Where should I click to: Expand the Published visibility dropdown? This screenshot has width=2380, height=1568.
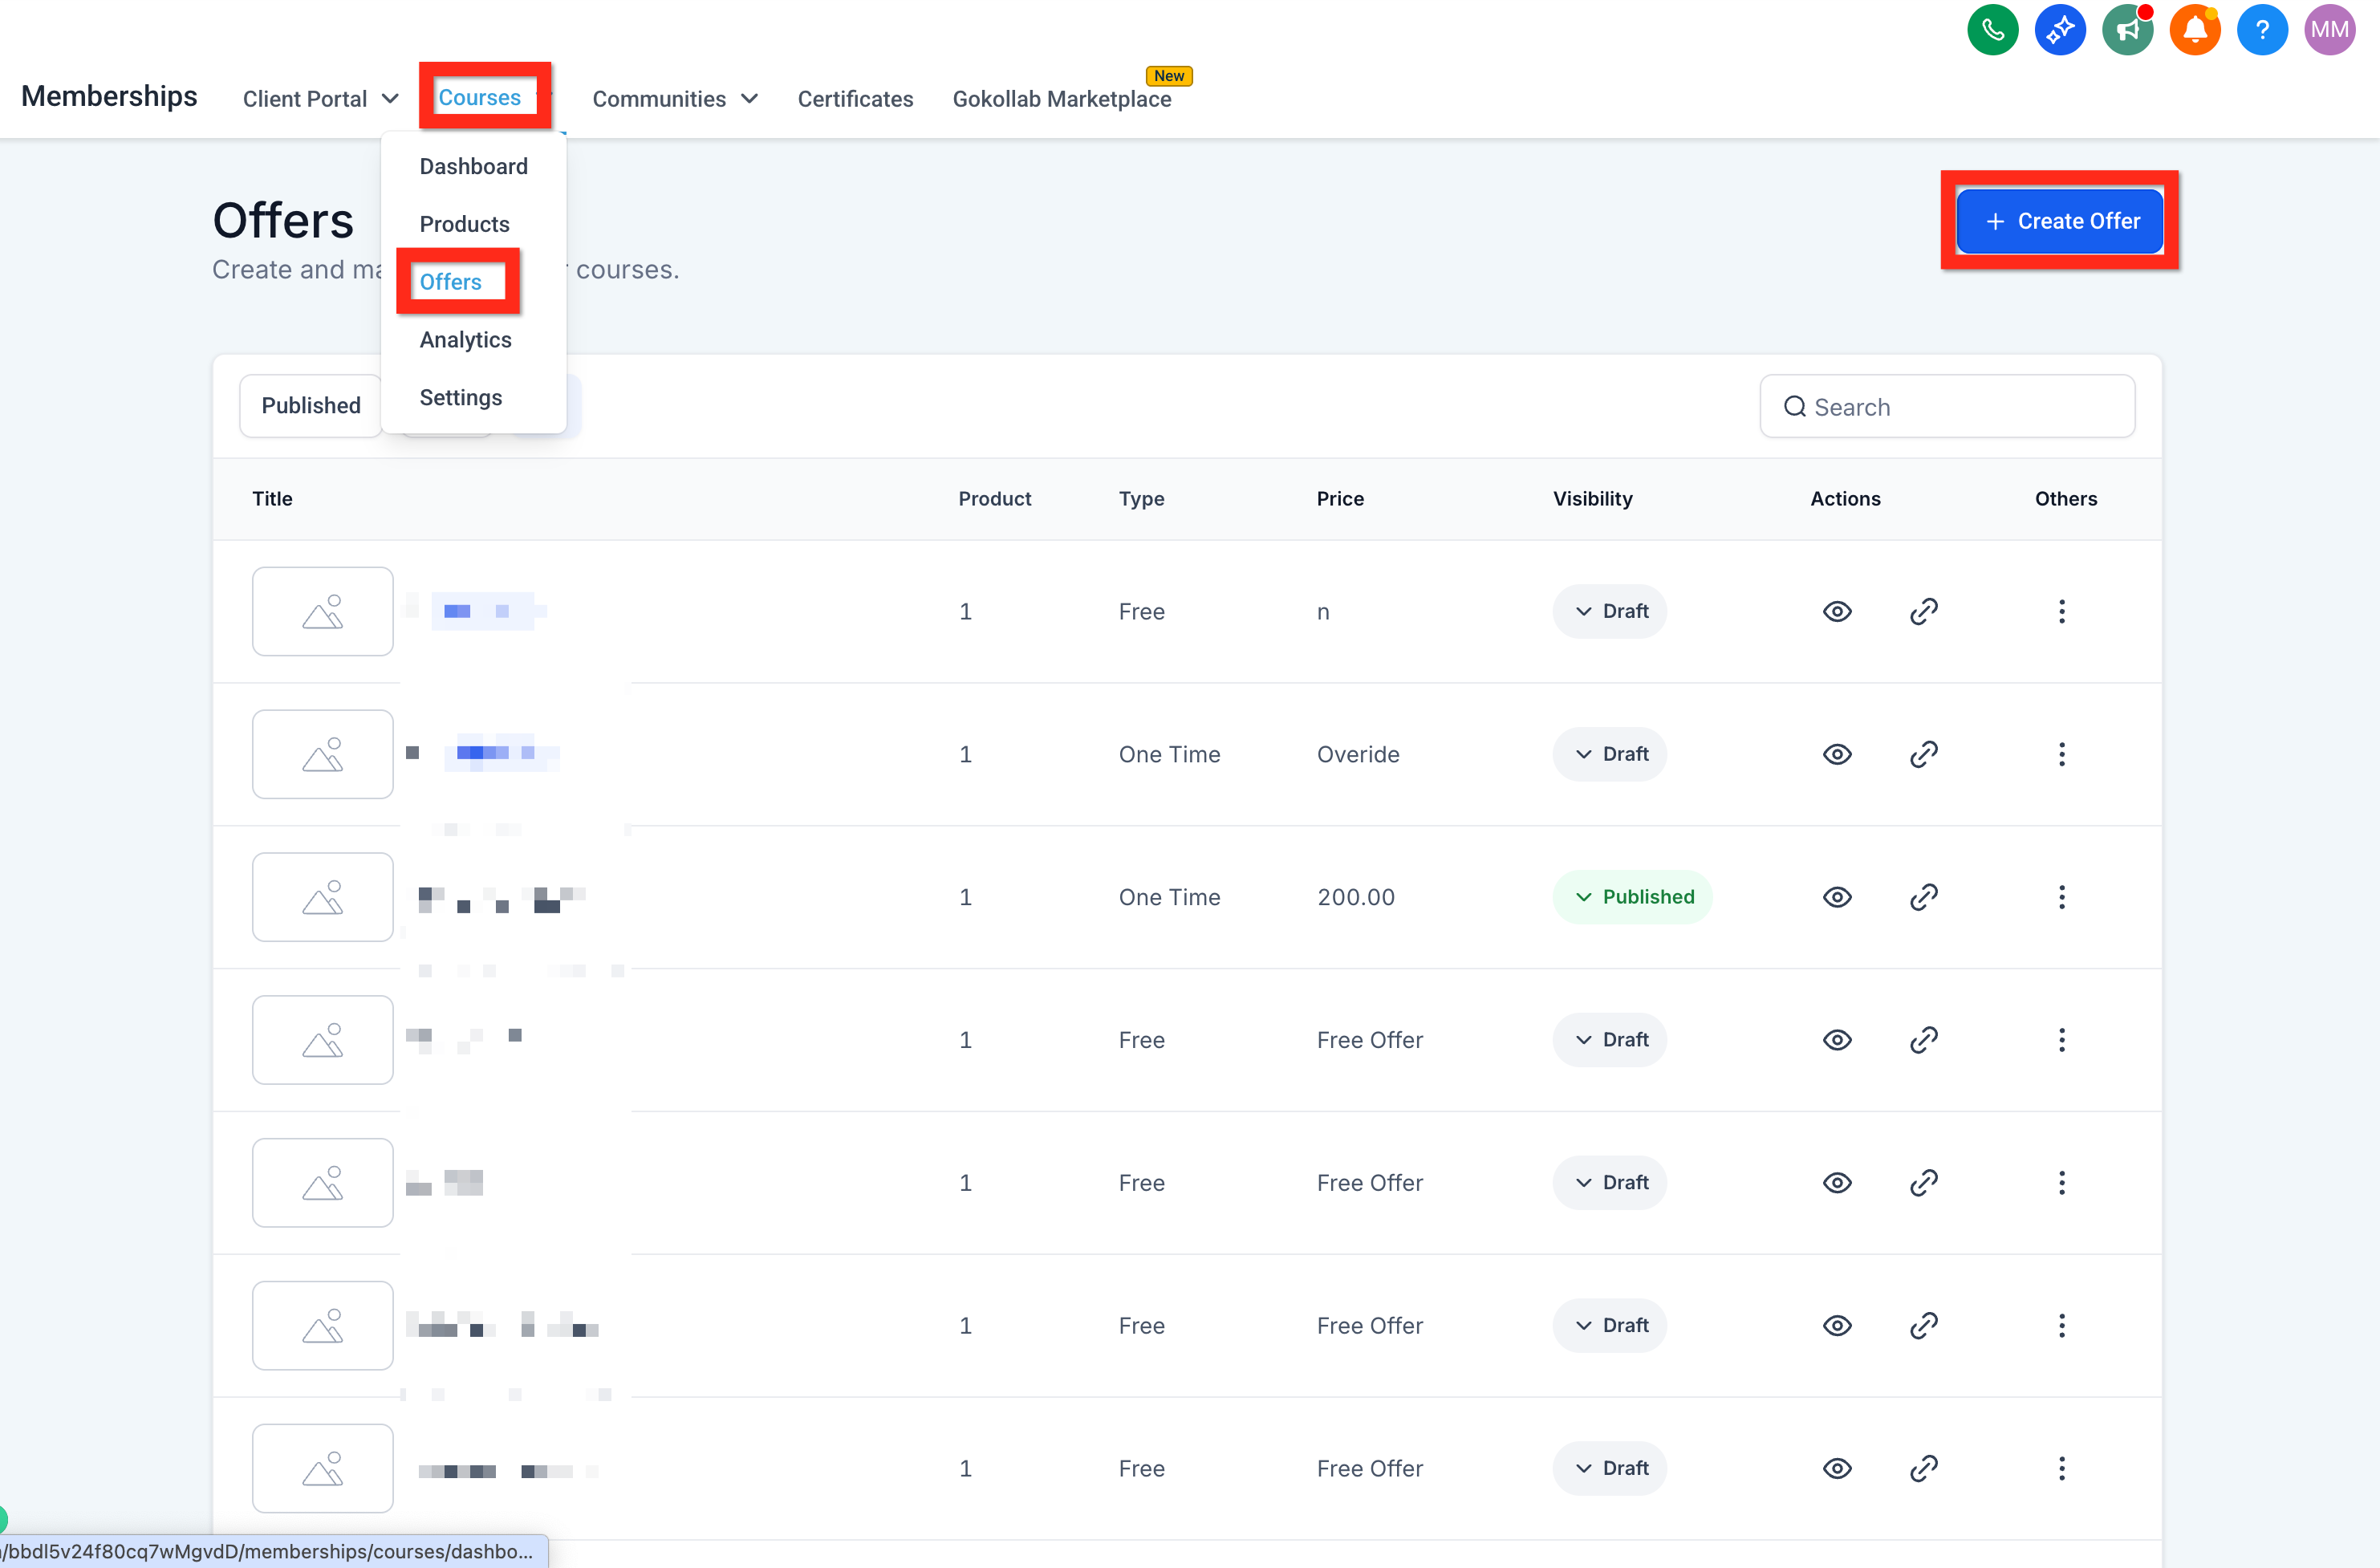[x=1632, y=897]
